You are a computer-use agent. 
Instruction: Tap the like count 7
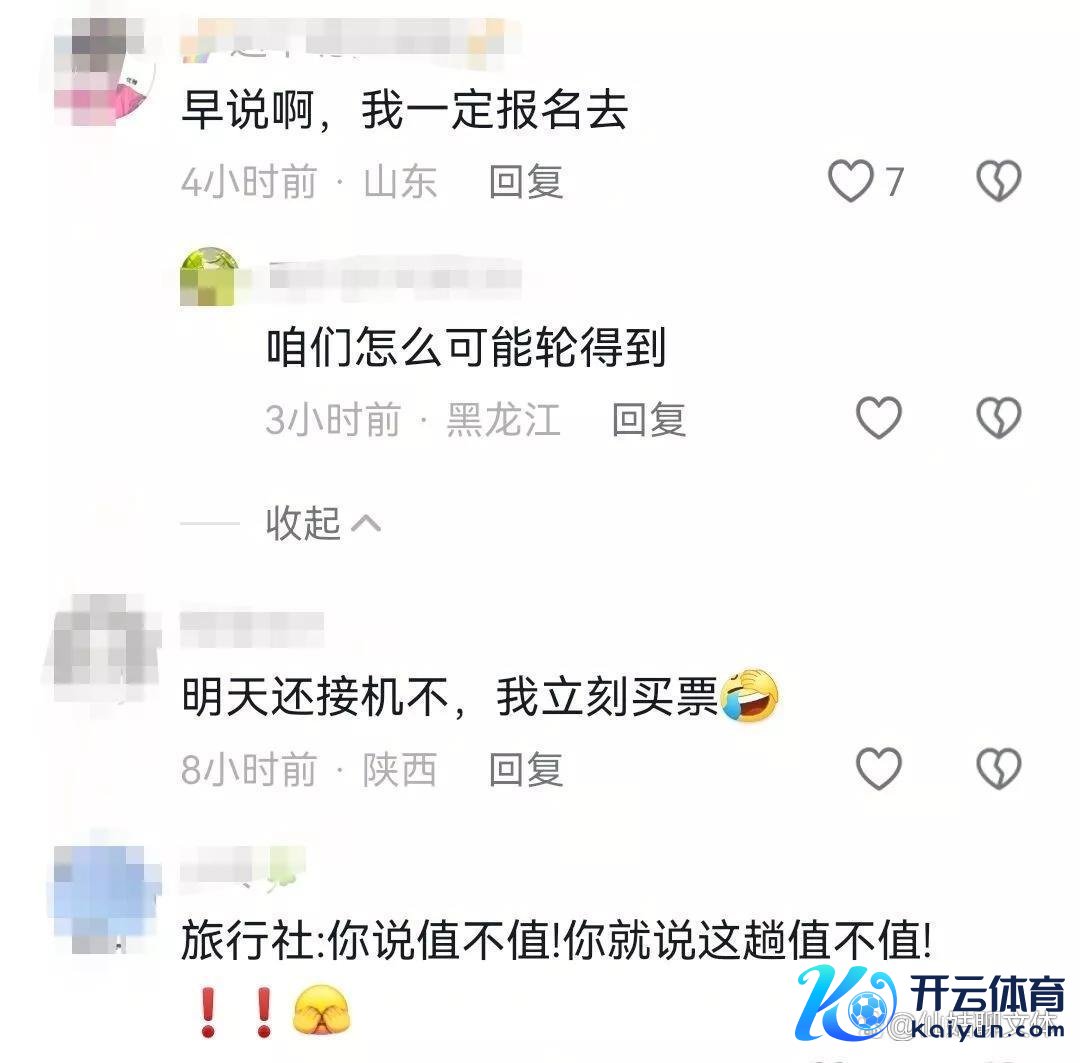click(x=894, y=182)
